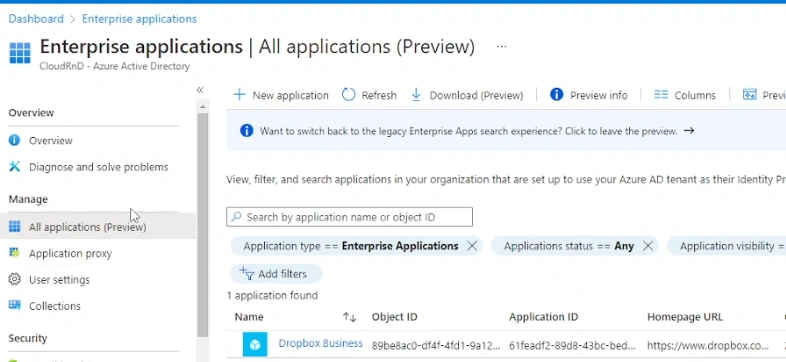Image resolution: width=786 pixels, height=362 pixels.
Task: Collapse the sidebar with double chevron
Action: 200,90
